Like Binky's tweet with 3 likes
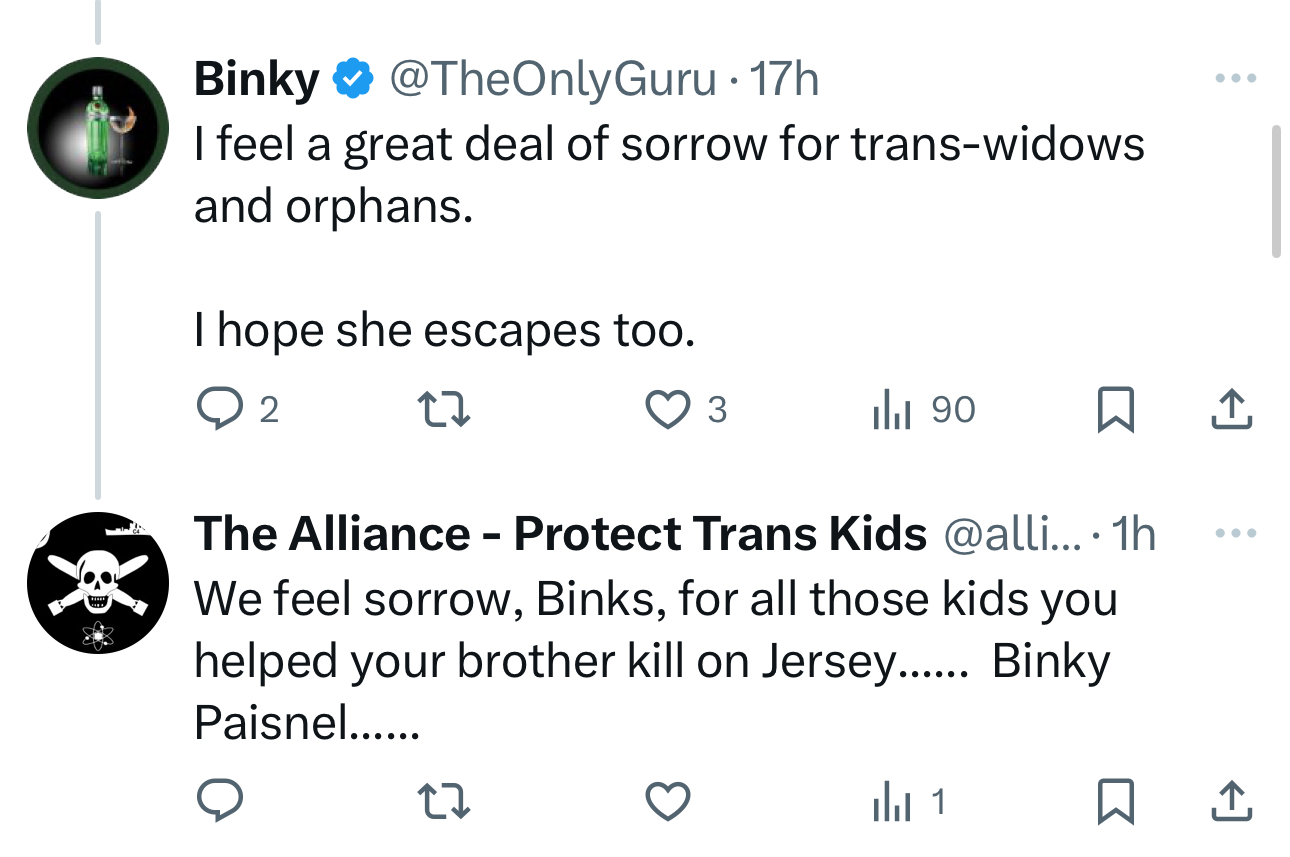The height and width of the screenshot is (857, 1290). tap(669, 410)
